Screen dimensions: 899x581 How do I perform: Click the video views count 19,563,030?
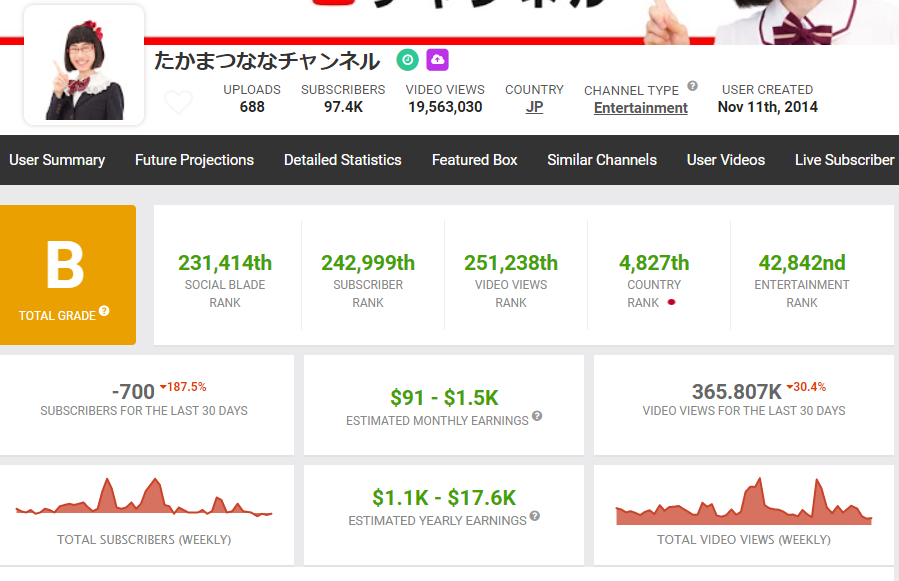[x=445, y=107]
